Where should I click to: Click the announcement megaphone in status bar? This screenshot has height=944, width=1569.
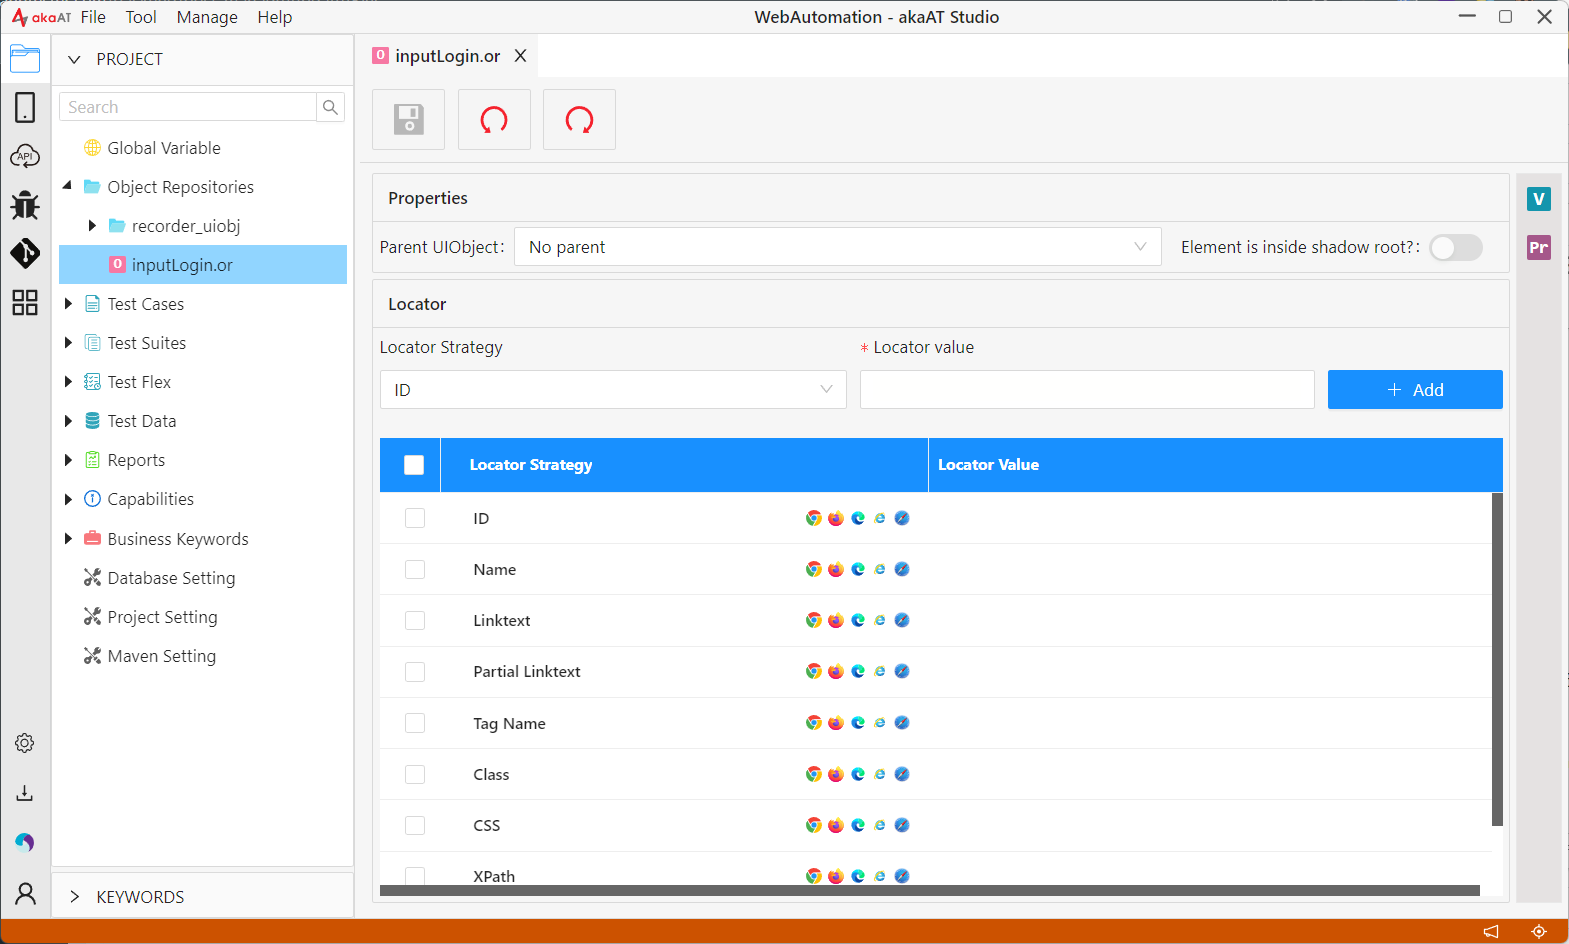(x=1491, y=931)
